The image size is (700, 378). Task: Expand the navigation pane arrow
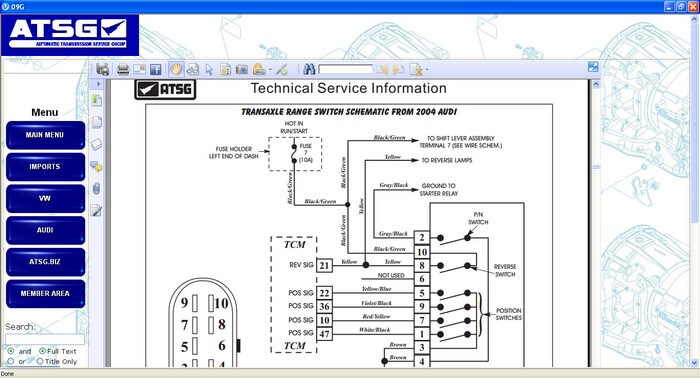pos(98,84)
